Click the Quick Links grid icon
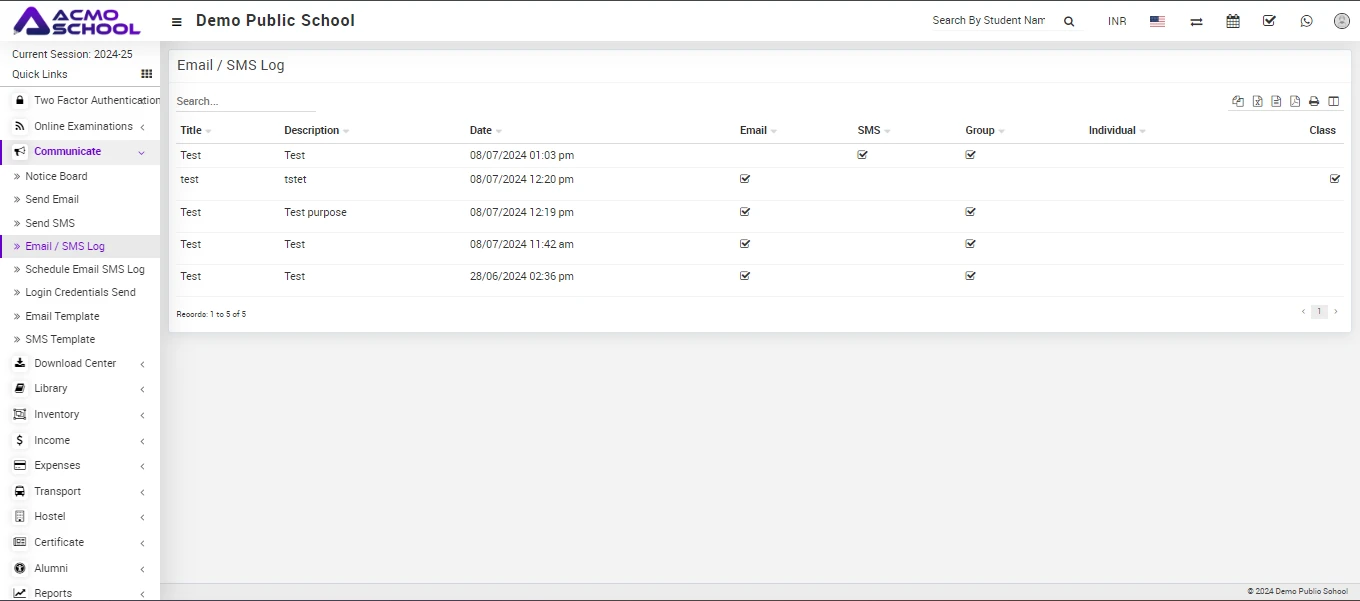 tap(147, 74)
